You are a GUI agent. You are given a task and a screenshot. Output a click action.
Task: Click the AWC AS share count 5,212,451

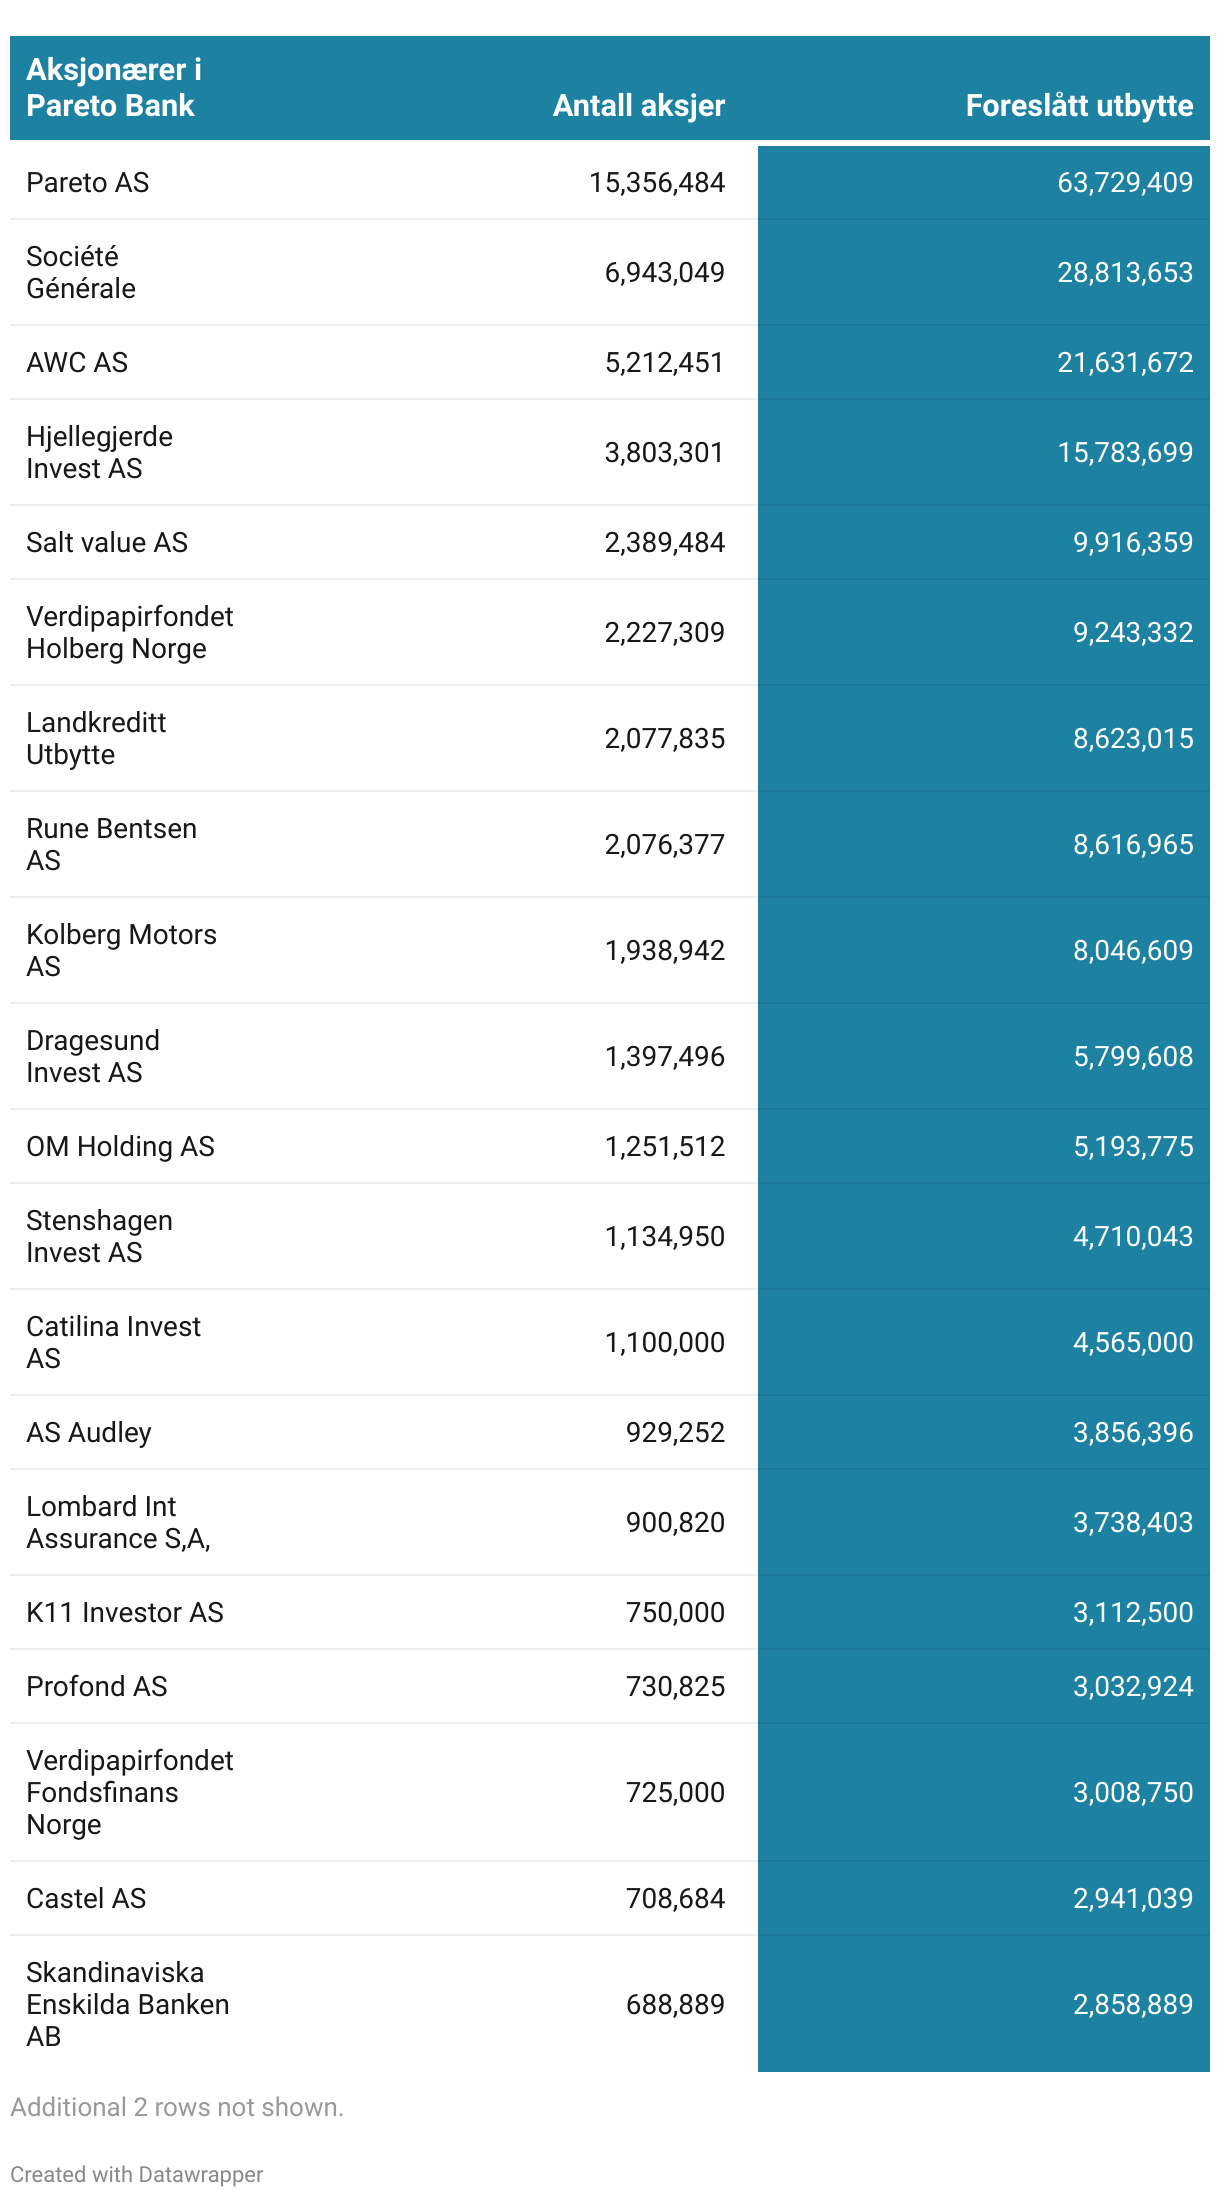click(664, 362)
